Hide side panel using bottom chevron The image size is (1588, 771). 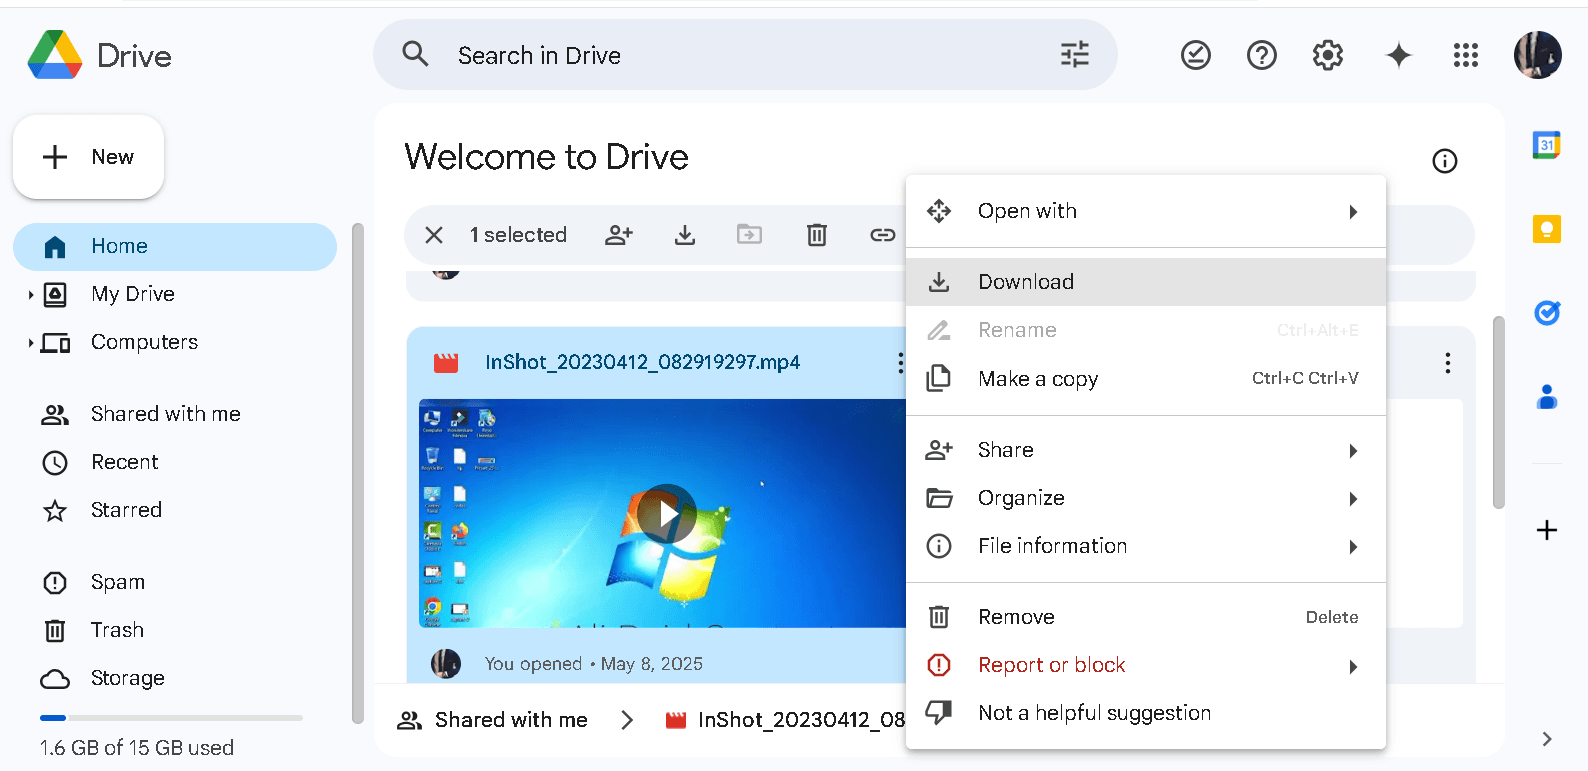coord(1547,739)
